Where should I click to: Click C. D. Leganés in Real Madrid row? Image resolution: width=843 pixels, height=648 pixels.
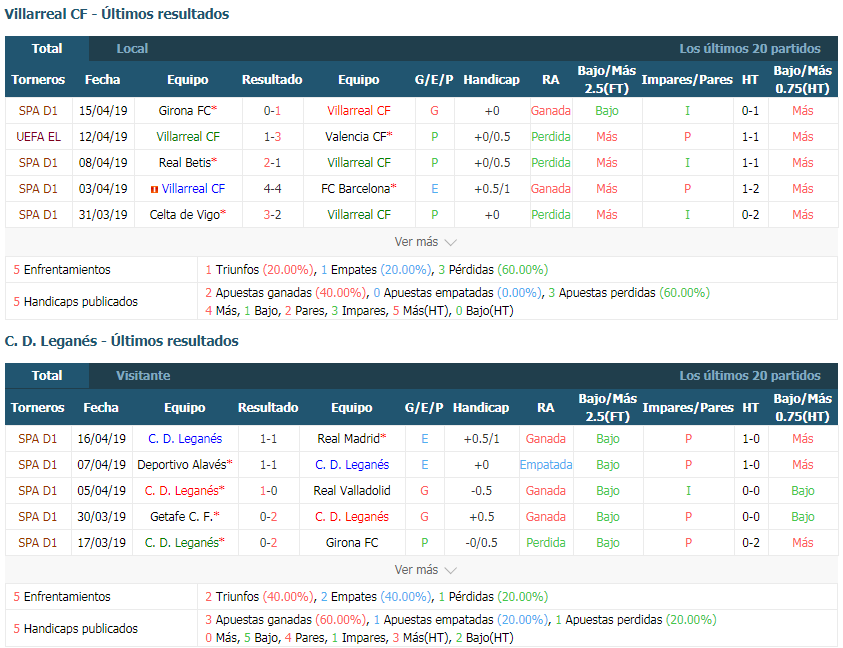[x=185, y=439]
